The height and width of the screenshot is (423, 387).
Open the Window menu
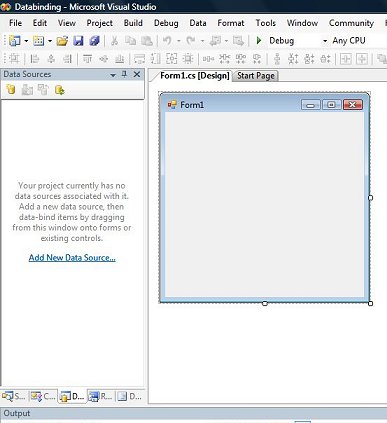(302, 23)
